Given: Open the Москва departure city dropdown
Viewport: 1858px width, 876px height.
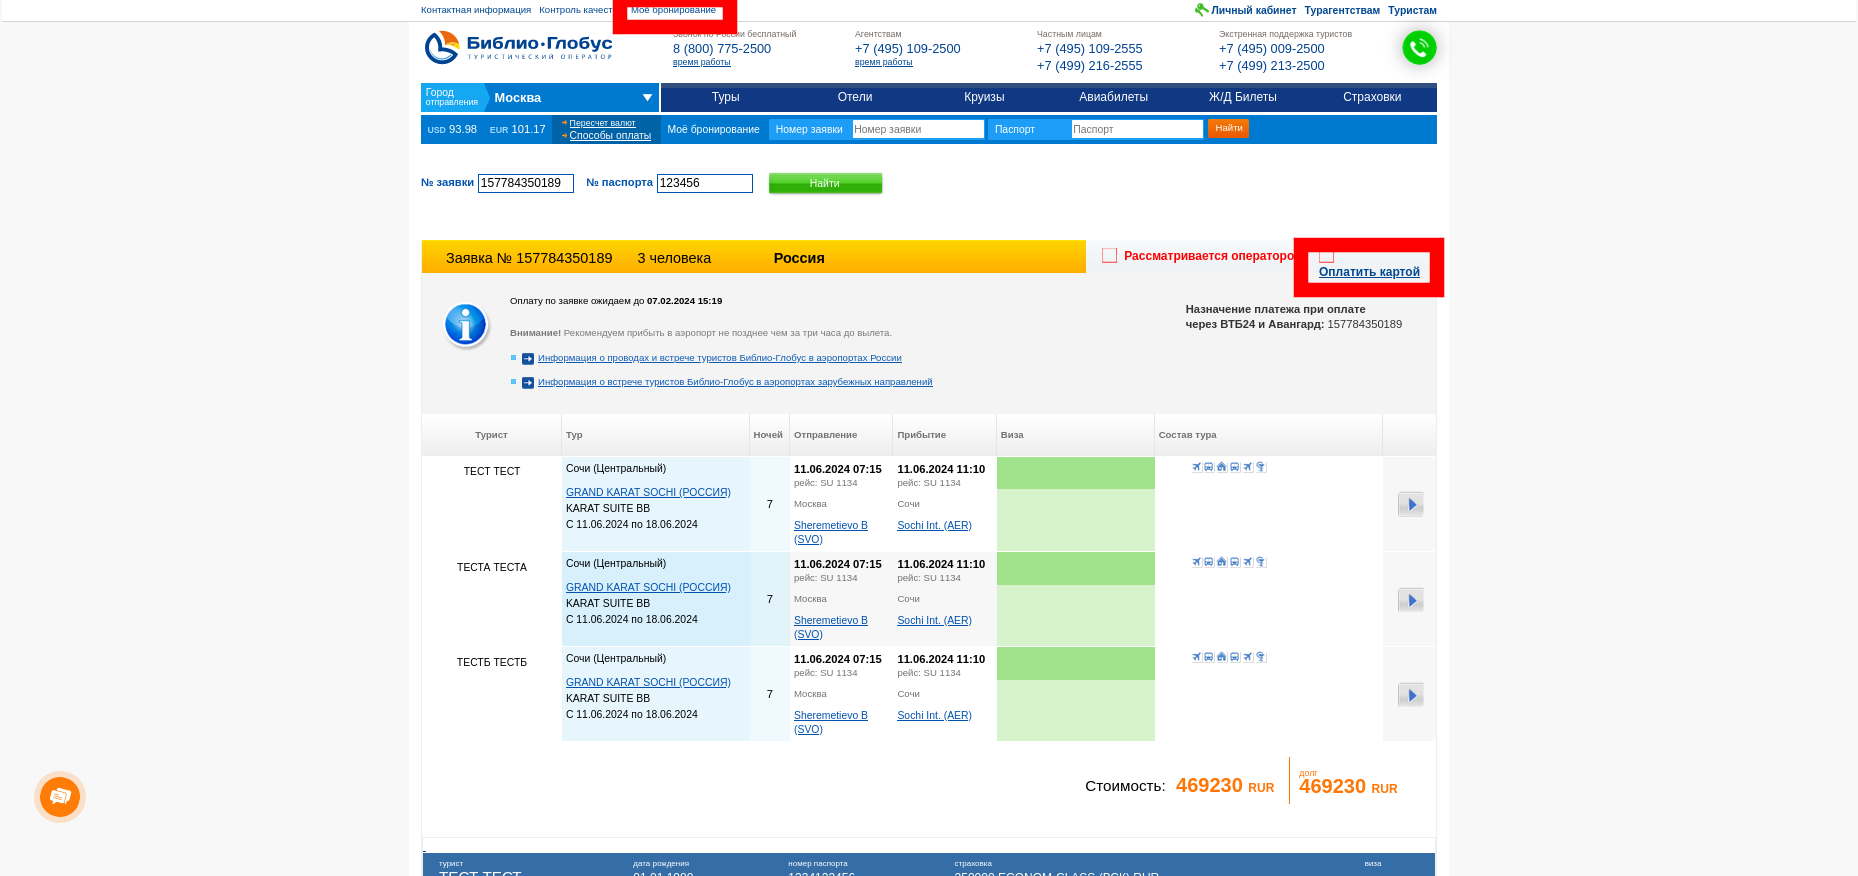Looking at the screenshot, I should point(647,98).
